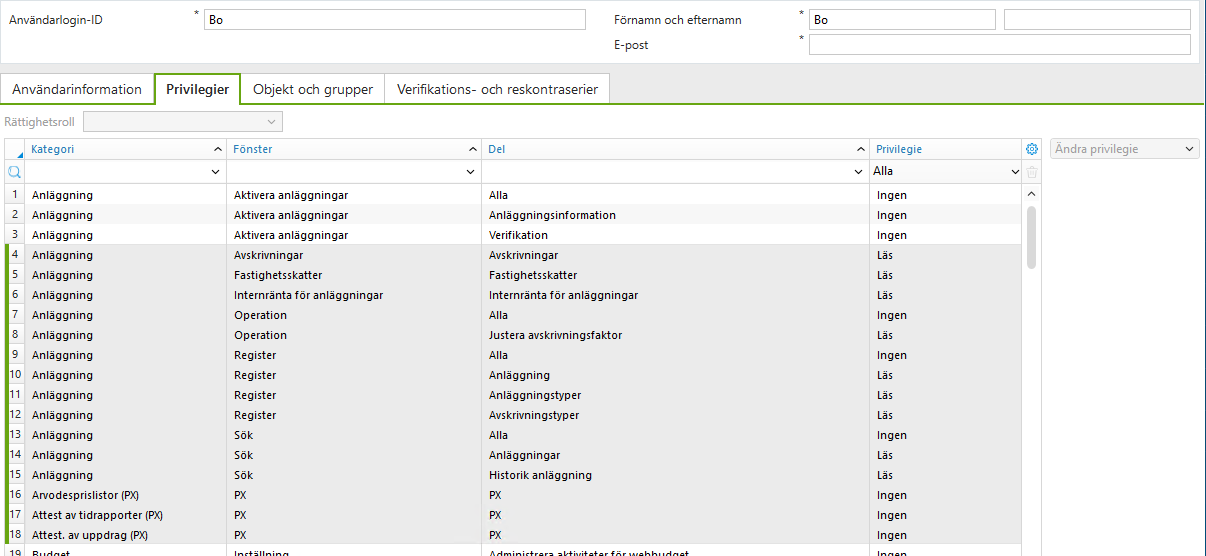
Task: Expand the Fönster filter dropdown
Action: [471, 172]
